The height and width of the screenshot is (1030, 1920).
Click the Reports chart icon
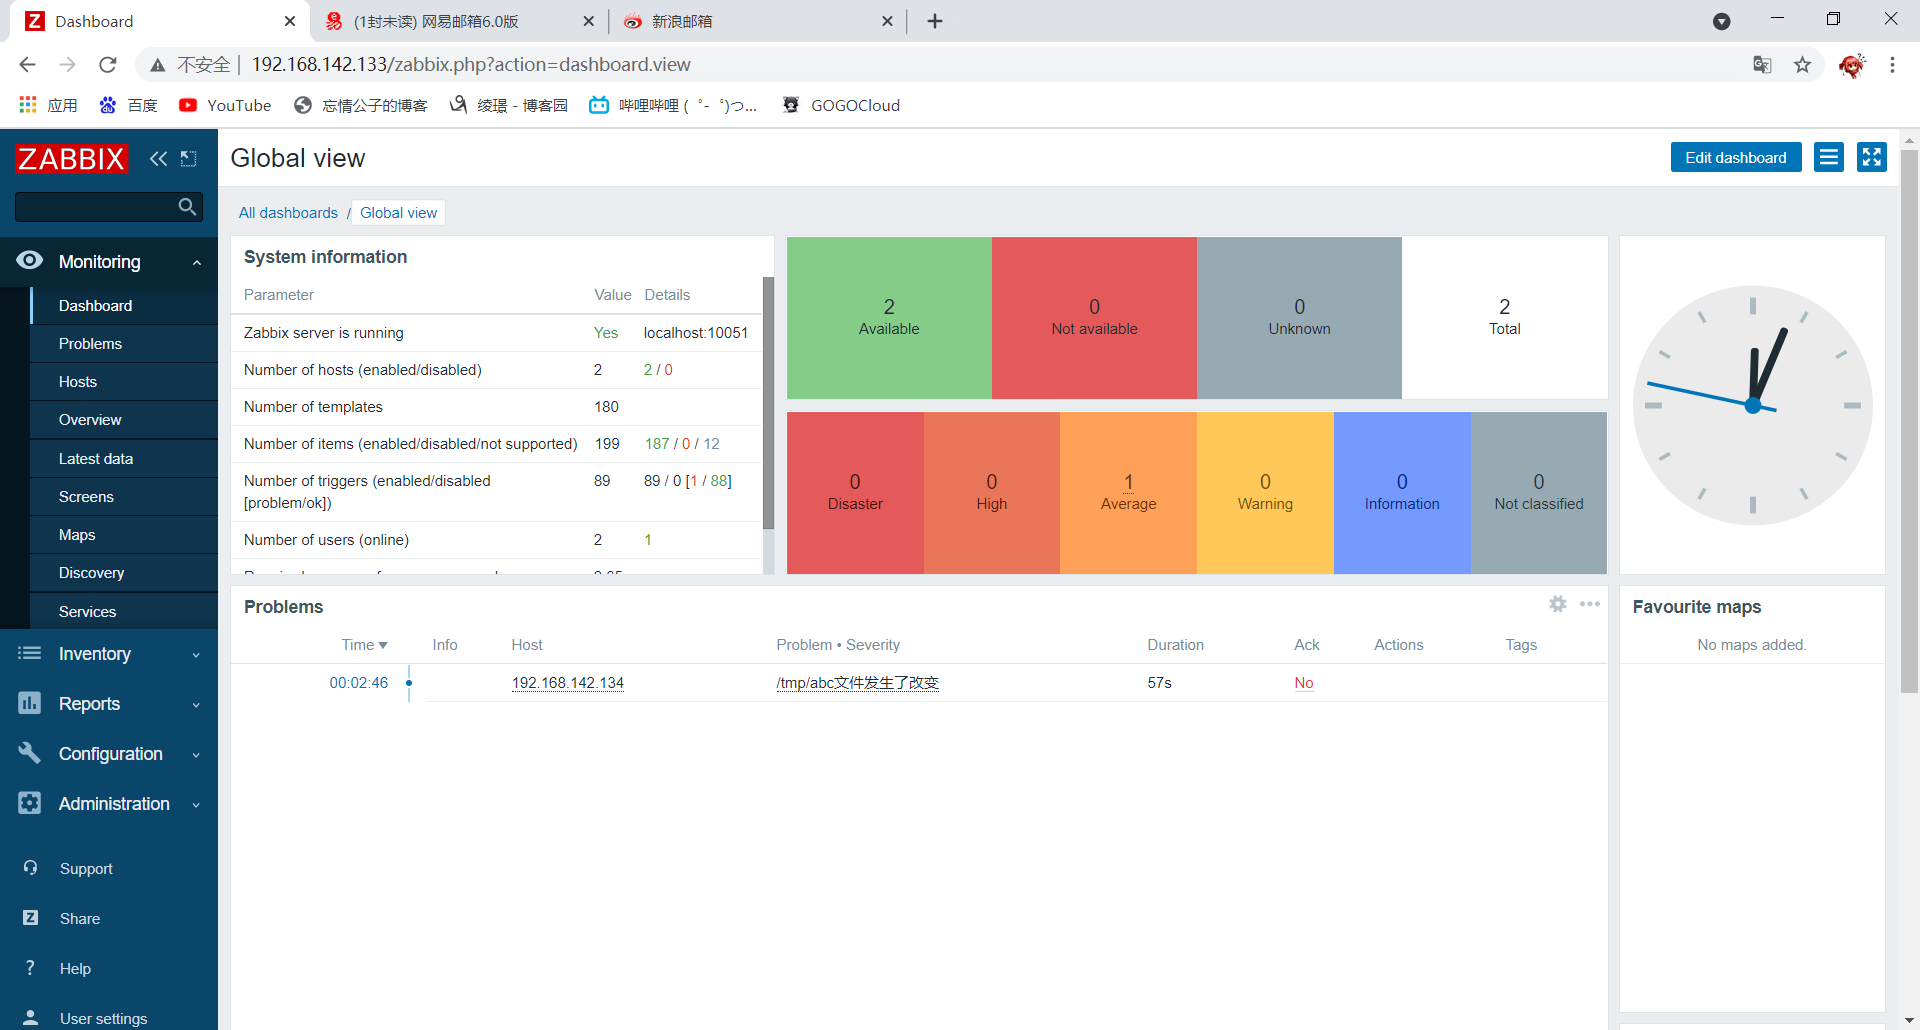click(30, 703)
